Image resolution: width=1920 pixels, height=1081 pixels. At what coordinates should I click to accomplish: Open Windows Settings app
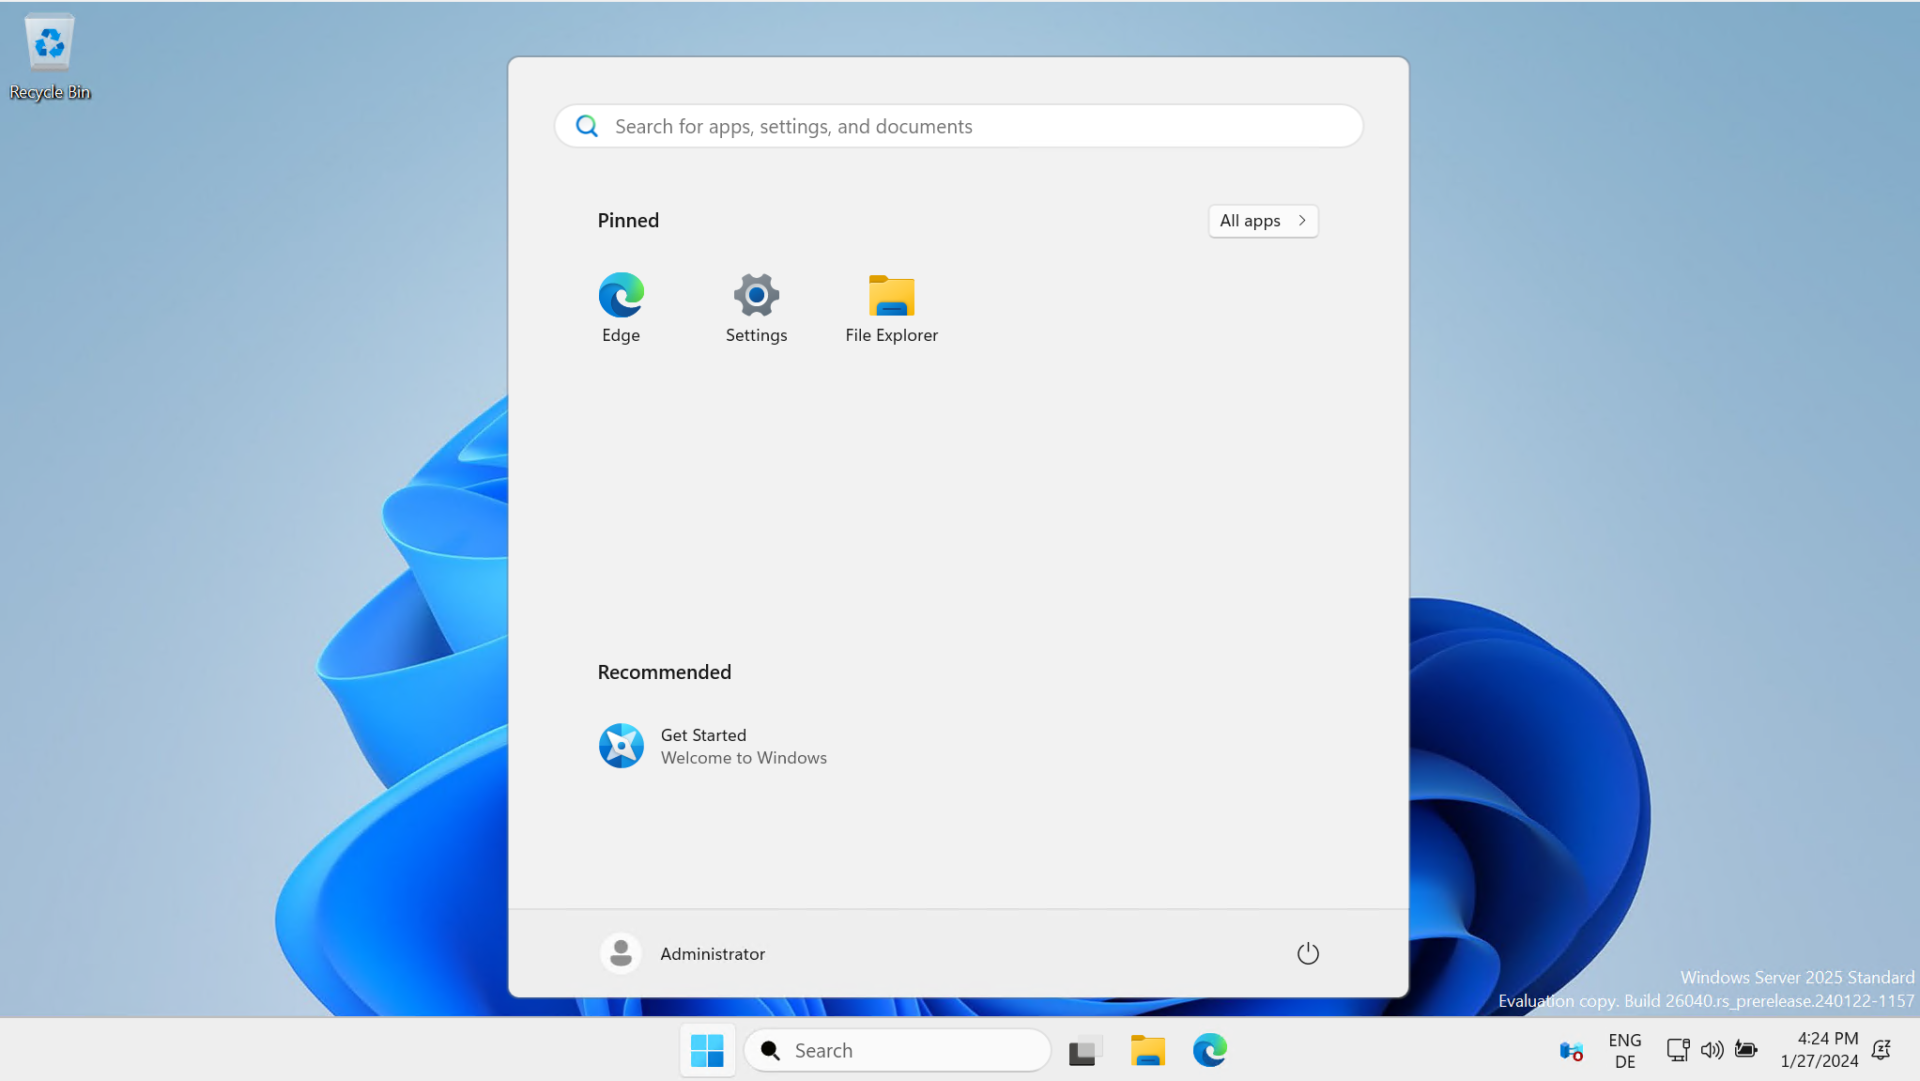coord(756,303)
